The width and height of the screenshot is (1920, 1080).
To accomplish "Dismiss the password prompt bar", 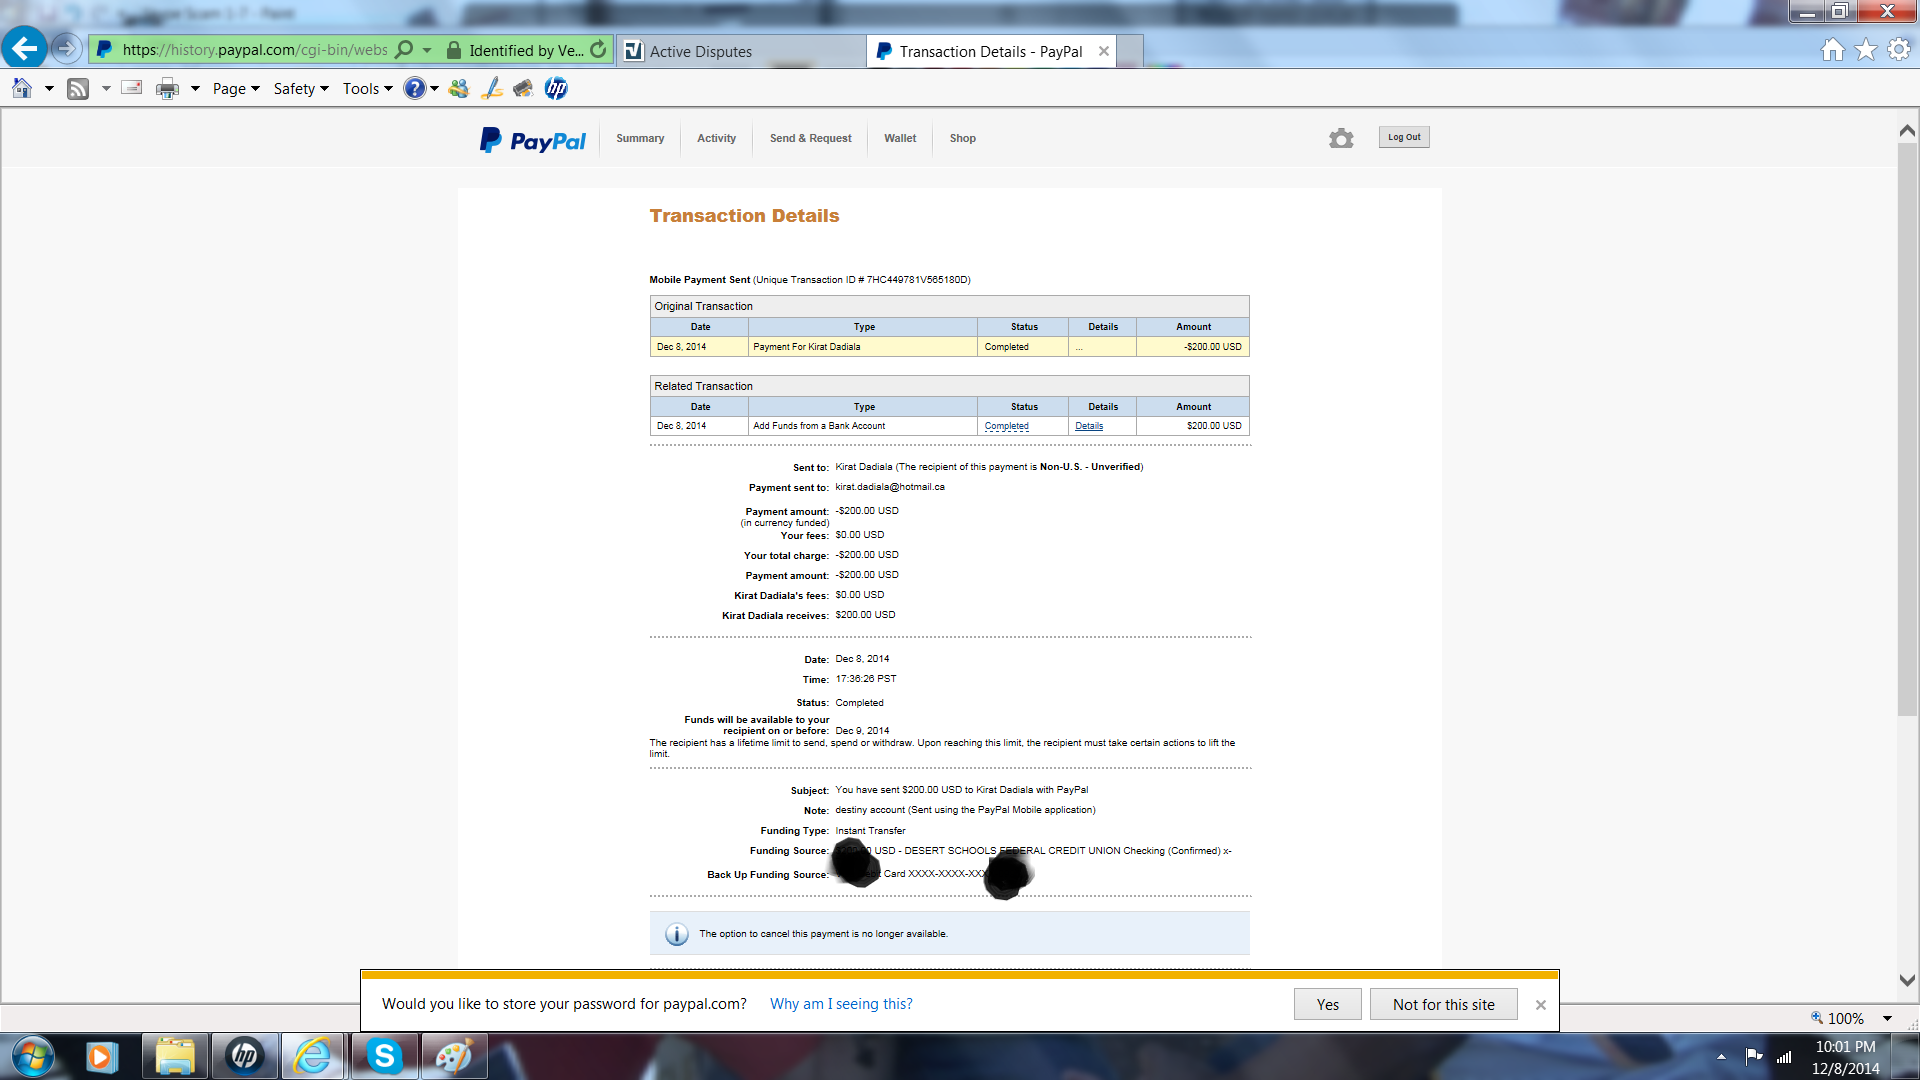I will [x=1541, y=1005].
